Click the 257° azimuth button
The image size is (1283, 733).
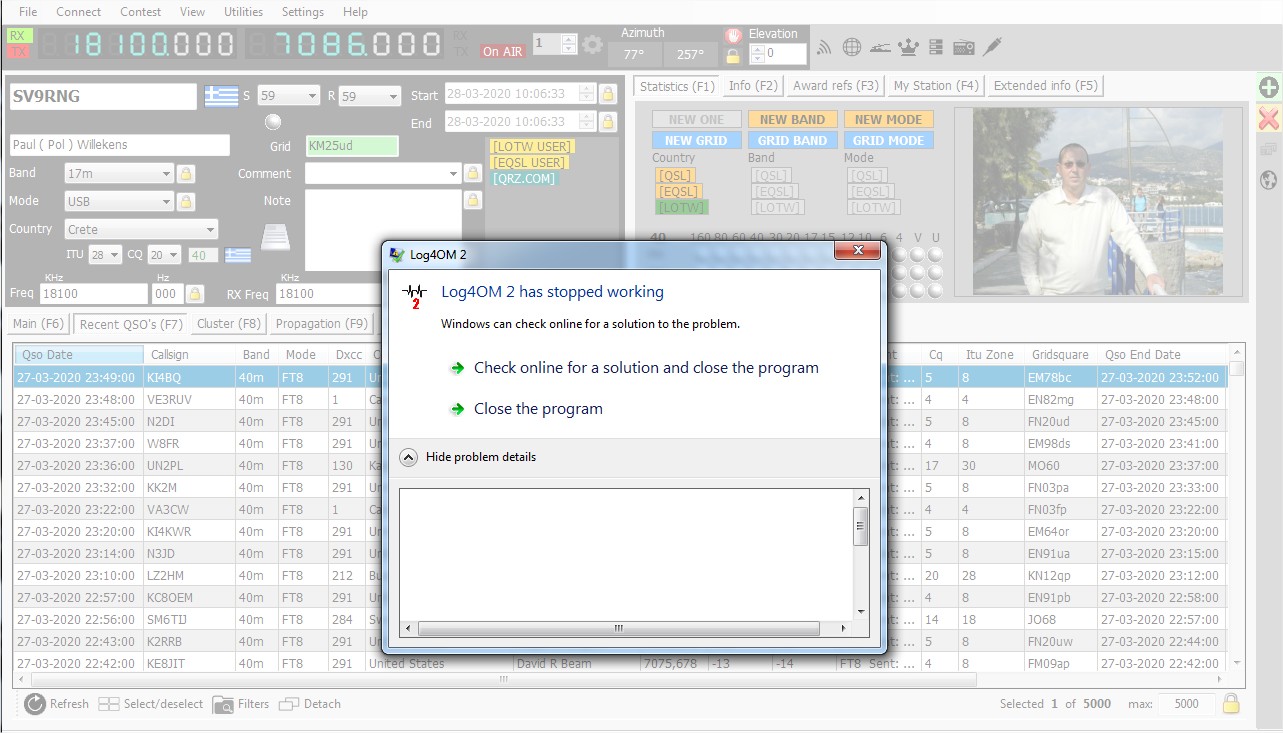tap(690, 55)
